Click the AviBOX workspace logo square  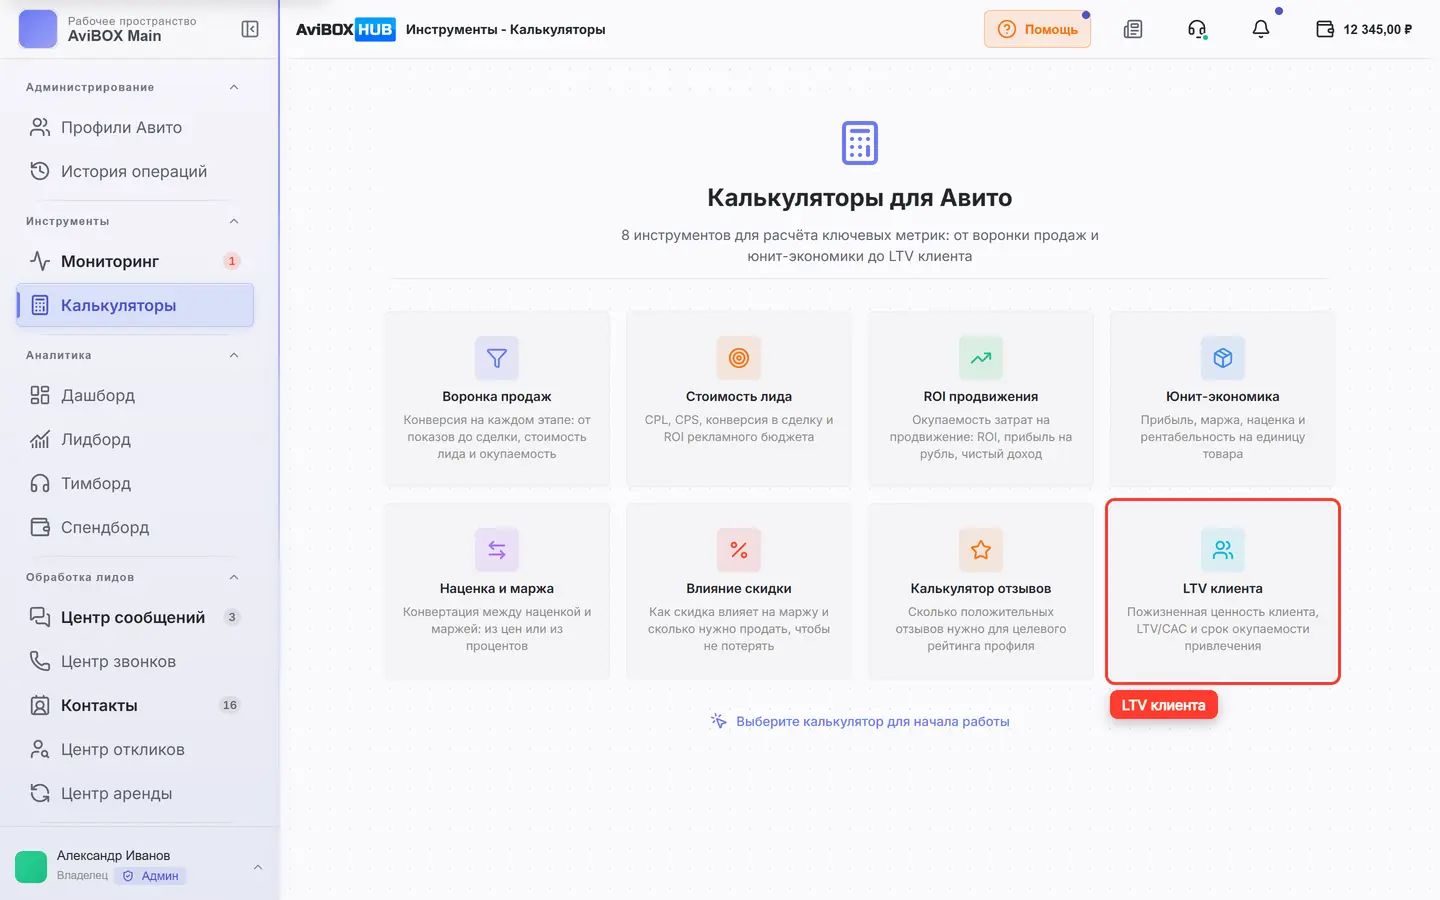point(38,29)
